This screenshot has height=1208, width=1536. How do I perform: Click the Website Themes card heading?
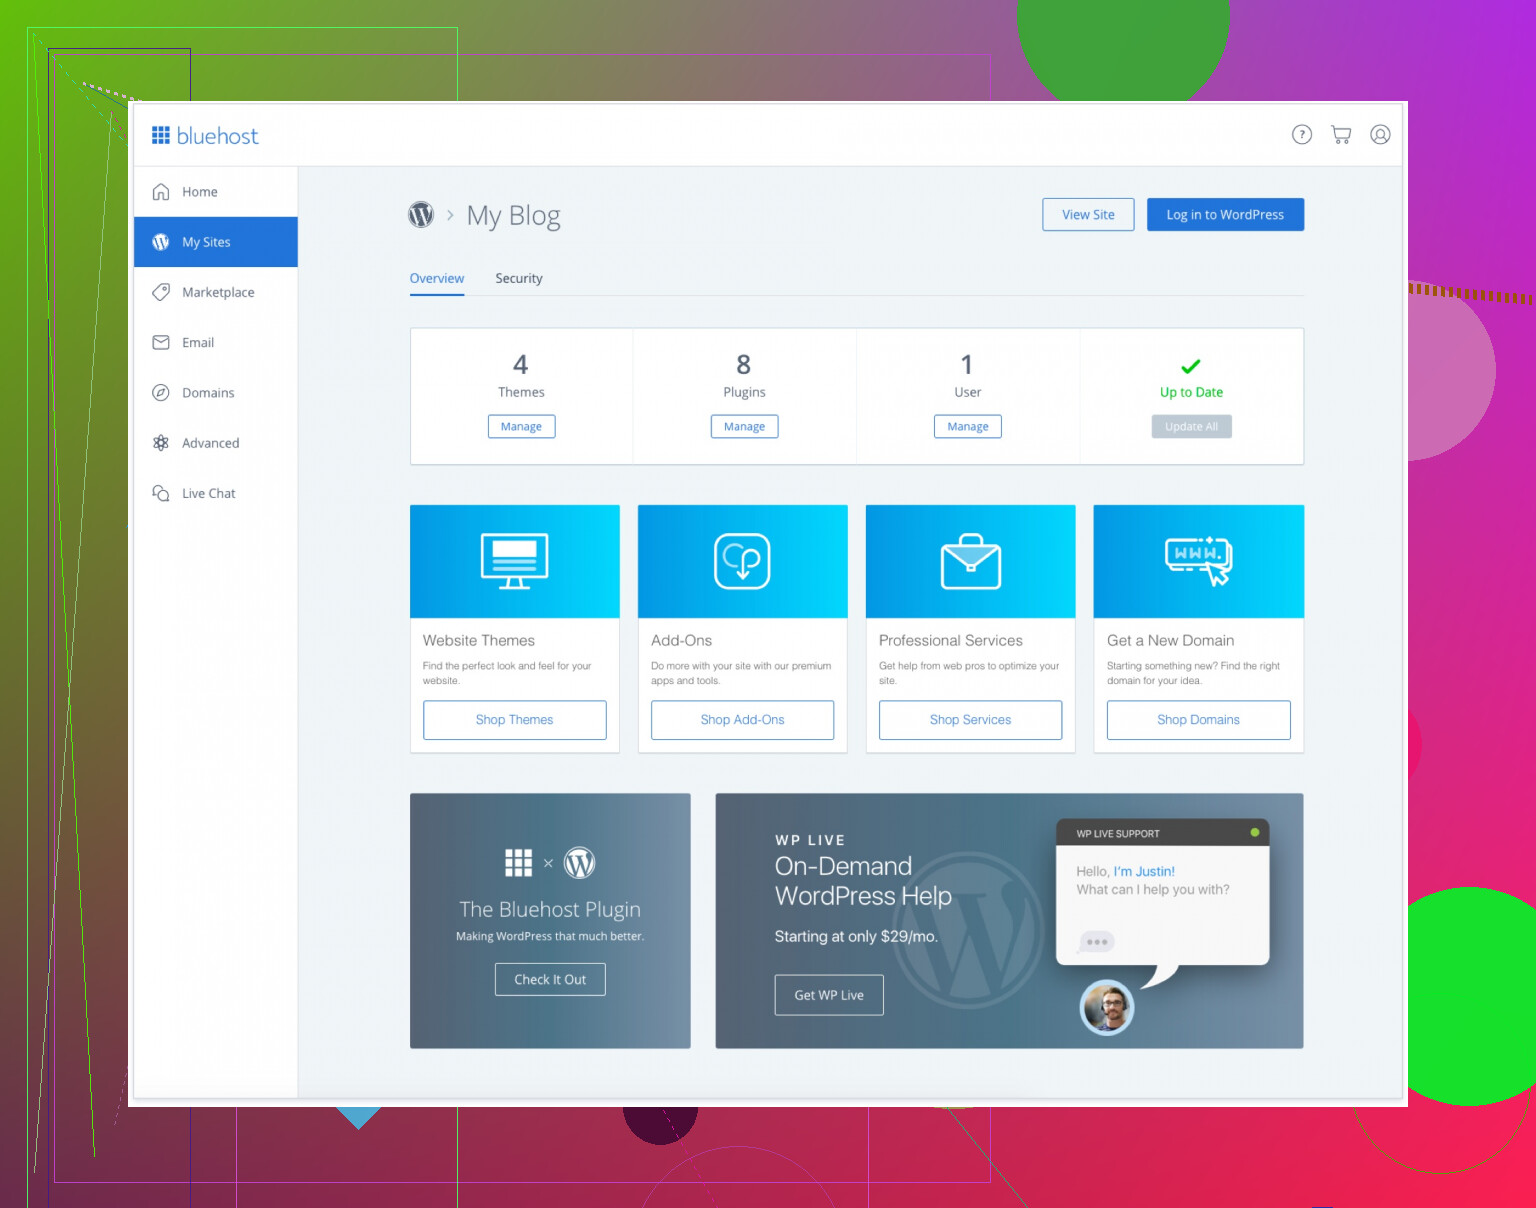(x=479, y=640)
